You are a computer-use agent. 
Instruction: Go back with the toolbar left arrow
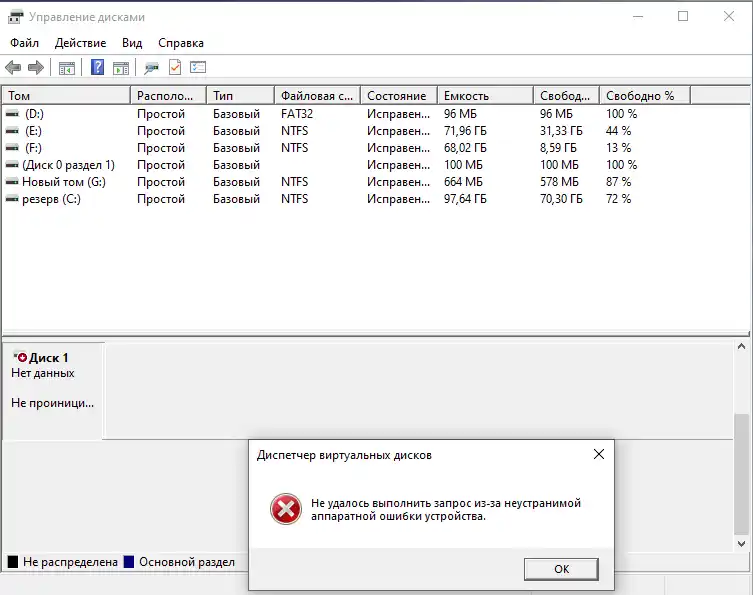(x=13, y=68)
